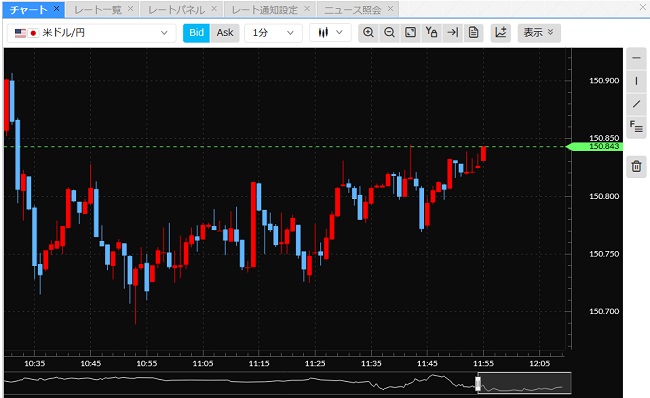Delete drawings with the trash icon
This screenshot has height=398, width=650.
[x=636, y=167]
